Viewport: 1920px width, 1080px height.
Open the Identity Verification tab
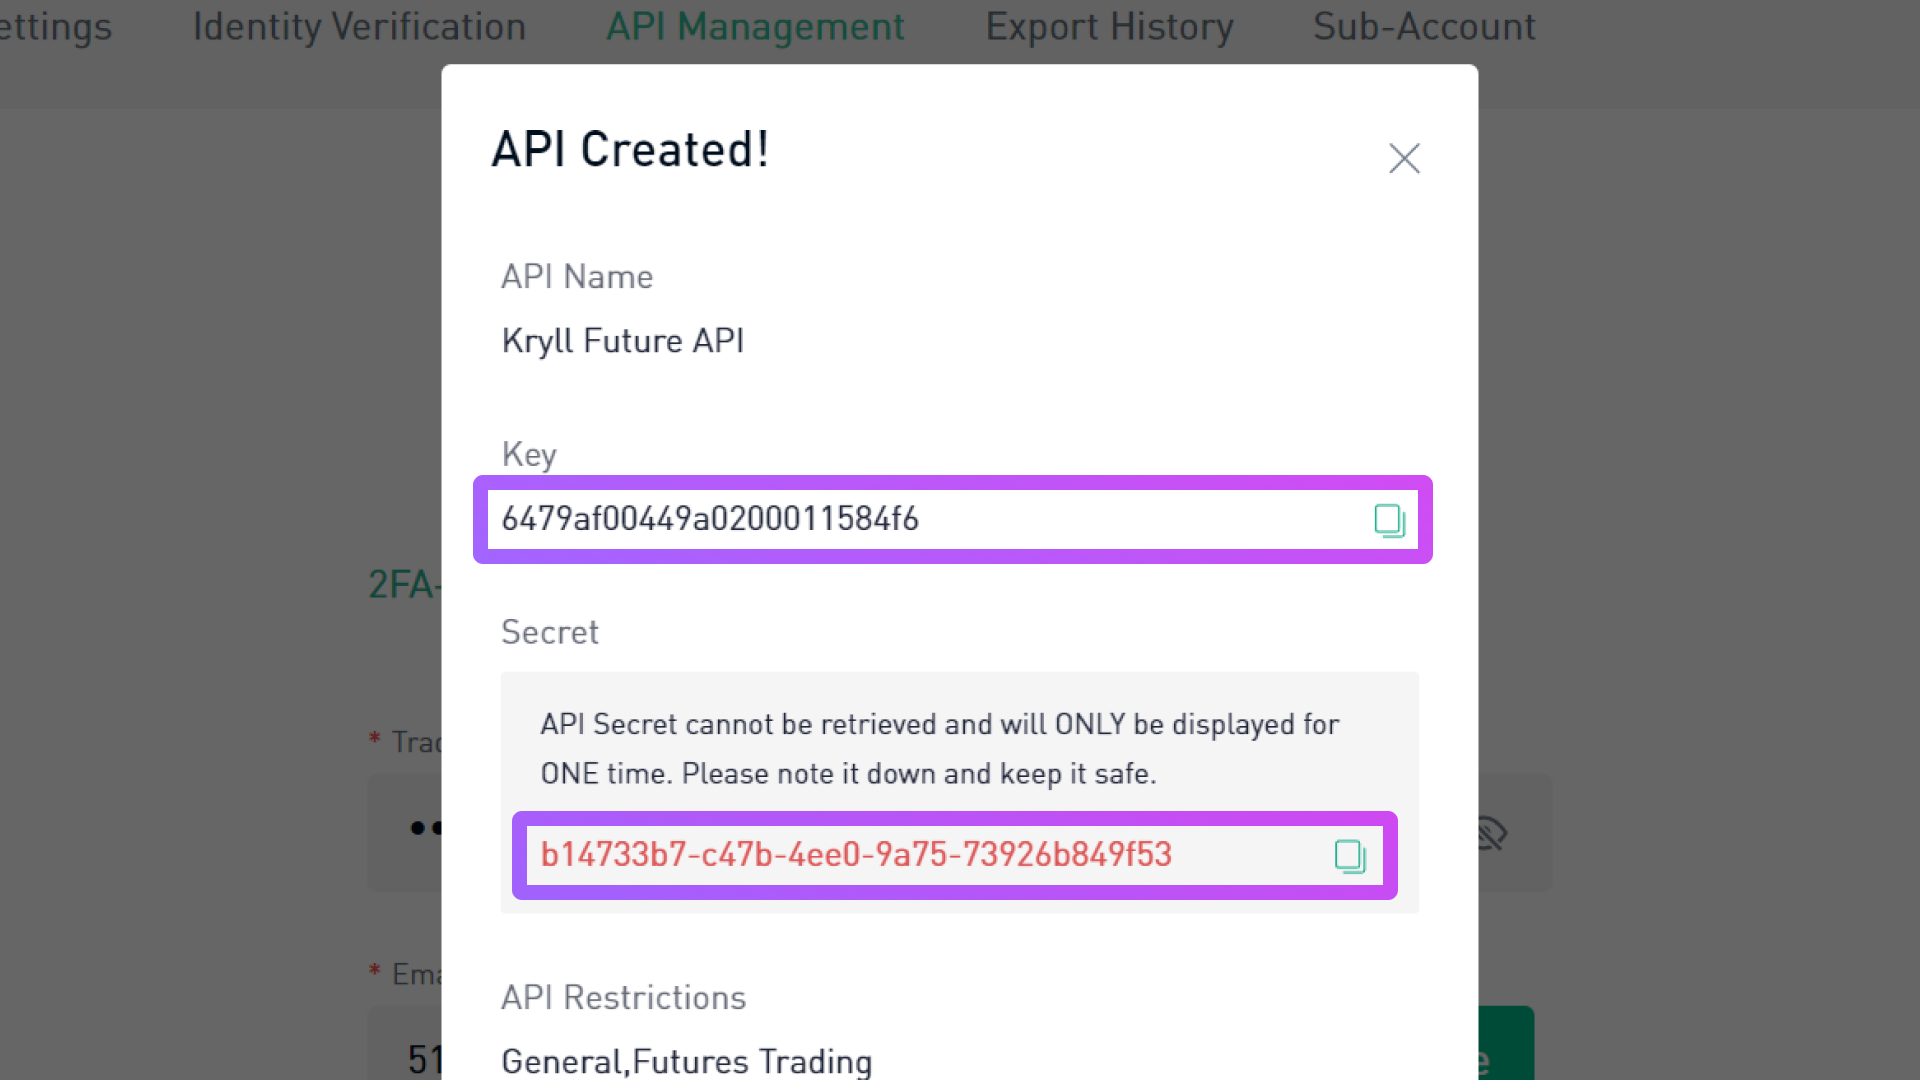click(x=359, y=27)
